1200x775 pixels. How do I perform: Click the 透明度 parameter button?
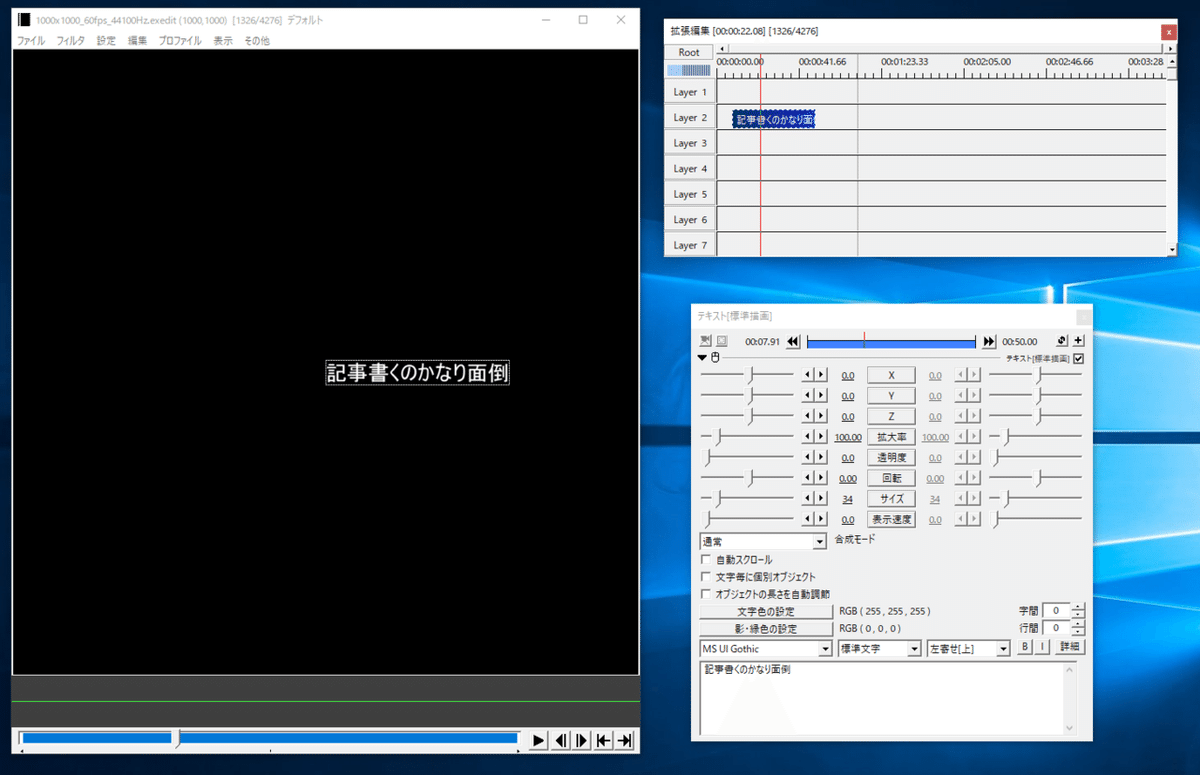(x=891, y=457)
